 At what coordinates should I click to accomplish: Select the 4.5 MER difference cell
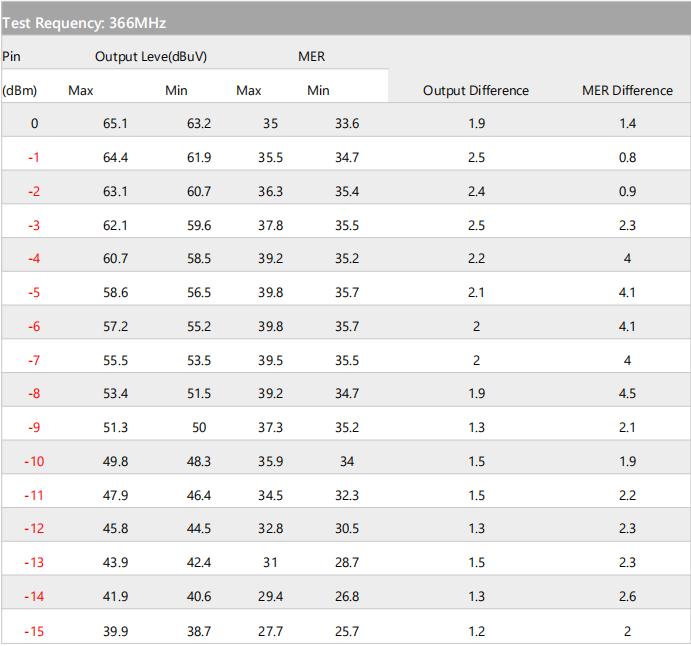click(x=627, y=394)
